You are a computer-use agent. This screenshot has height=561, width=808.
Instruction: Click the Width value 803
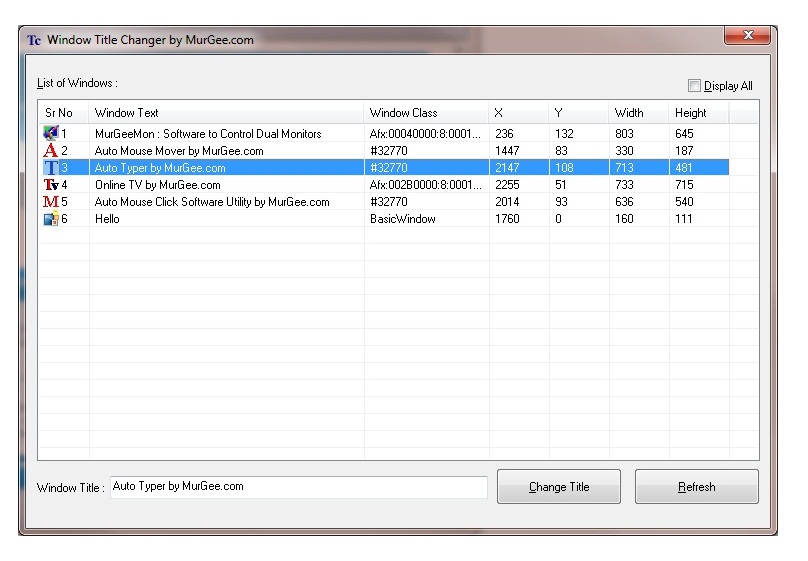624,134
